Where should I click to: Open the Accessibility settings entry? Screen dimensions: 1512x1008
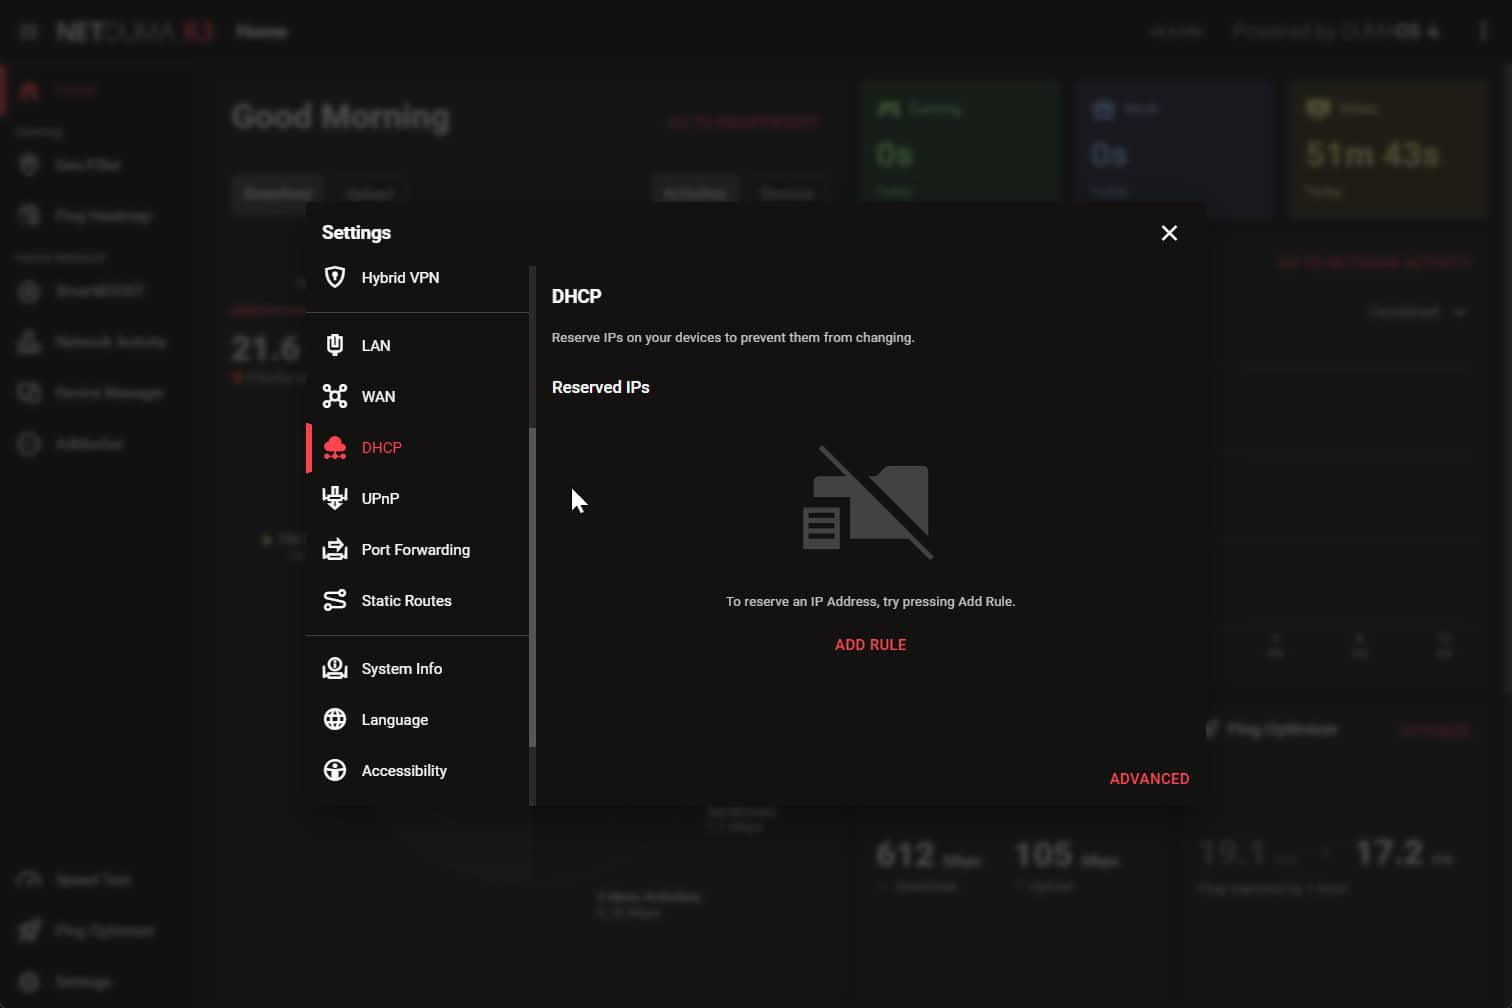click(404, 770)
